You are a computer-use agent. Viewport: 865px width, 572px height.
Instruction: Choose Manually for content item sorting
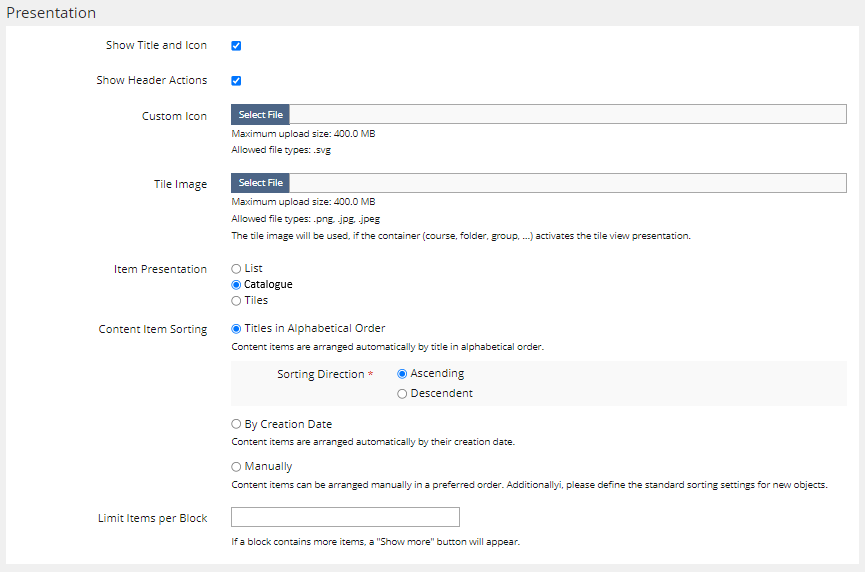236,467
